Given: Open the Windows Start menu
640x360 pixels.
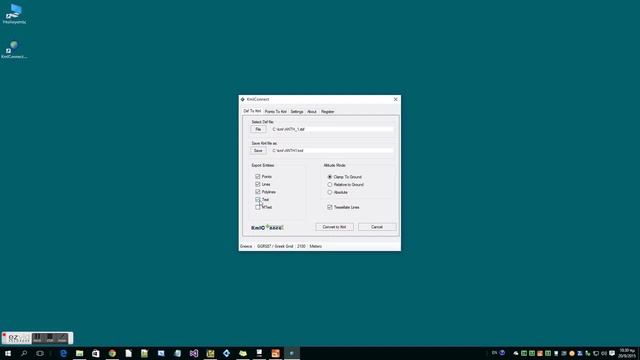Looking at the screenshot, I should pos(8,353).
